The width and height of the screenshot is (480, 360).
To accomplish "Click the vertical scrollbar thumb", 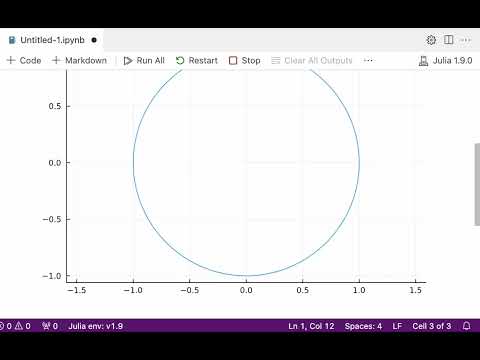I will pos(477,184).
